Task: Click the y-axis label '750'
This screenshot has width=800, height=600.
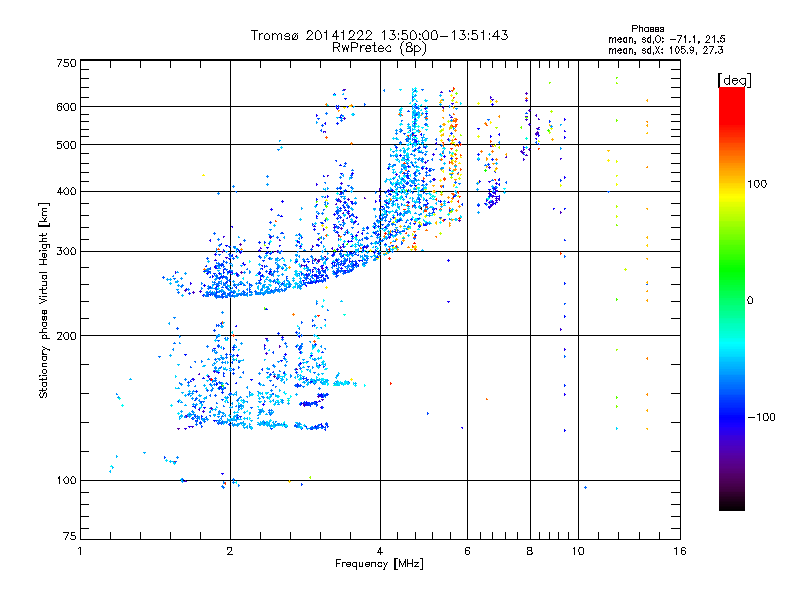Action: [x=66, y=63]
